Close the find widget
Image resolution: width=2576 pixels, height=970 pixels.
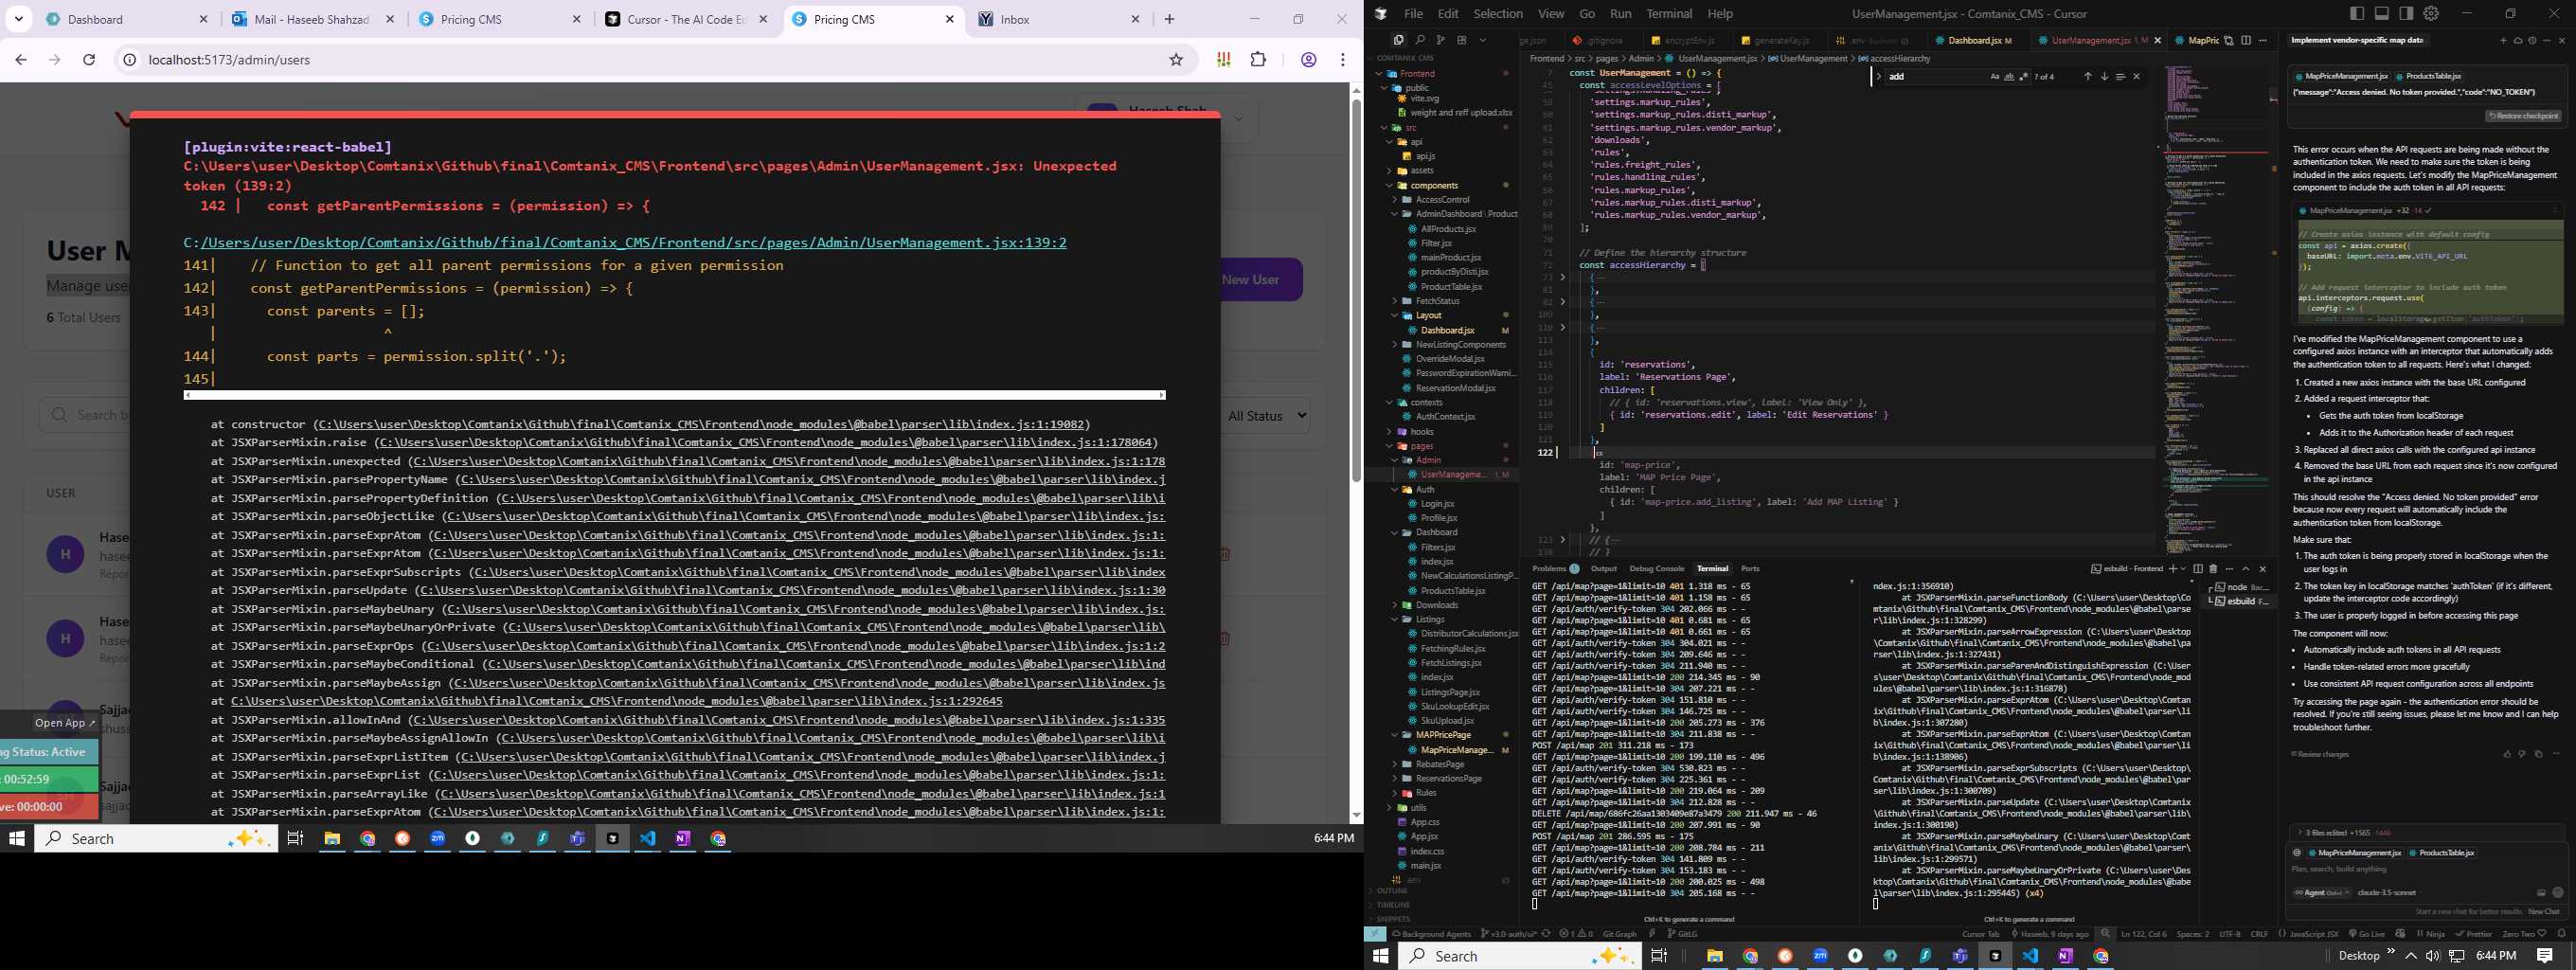coord(2137,76)
